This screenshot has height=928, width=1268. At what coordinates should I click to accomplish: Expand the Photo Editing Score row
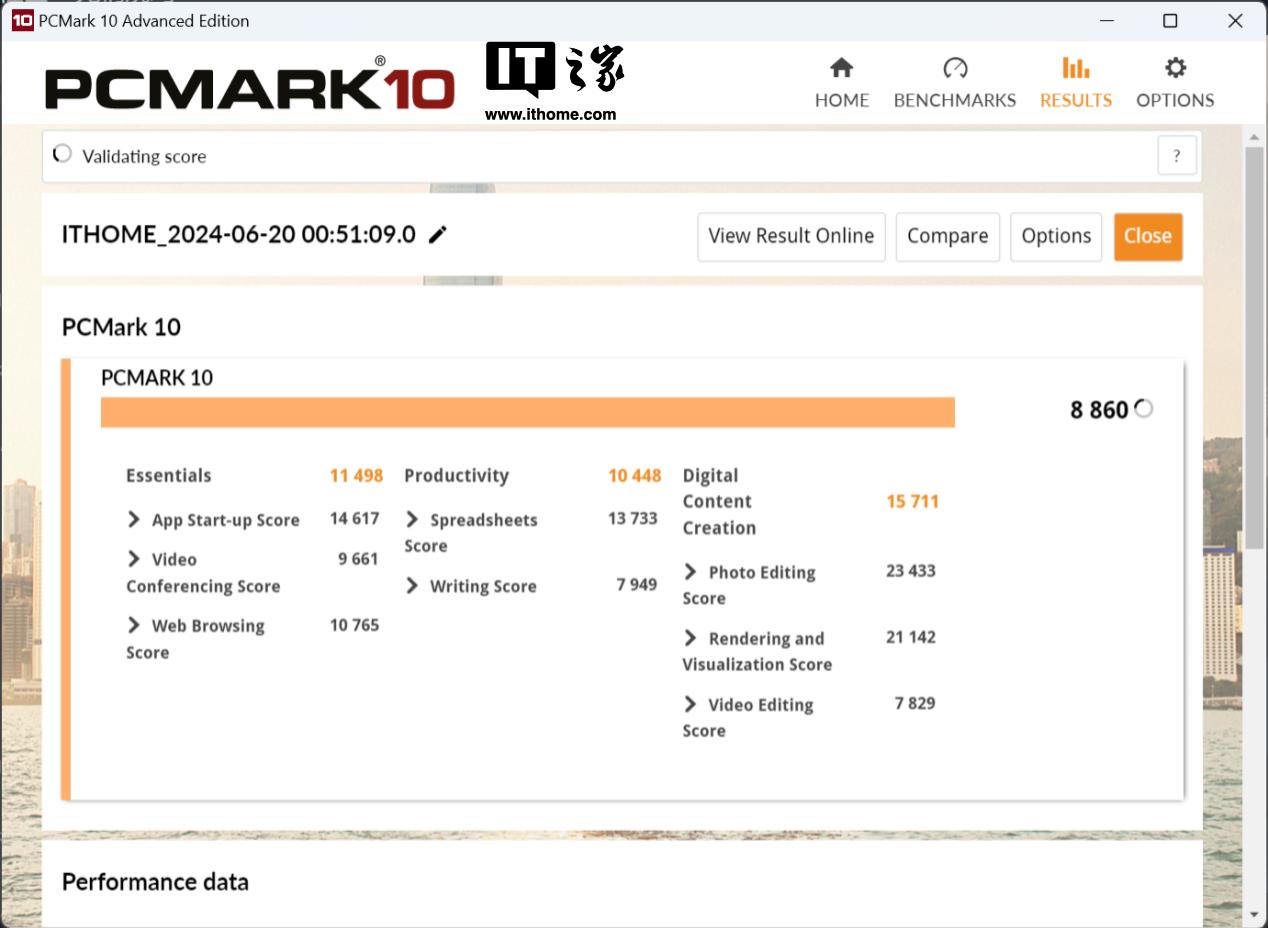(690, 572)
